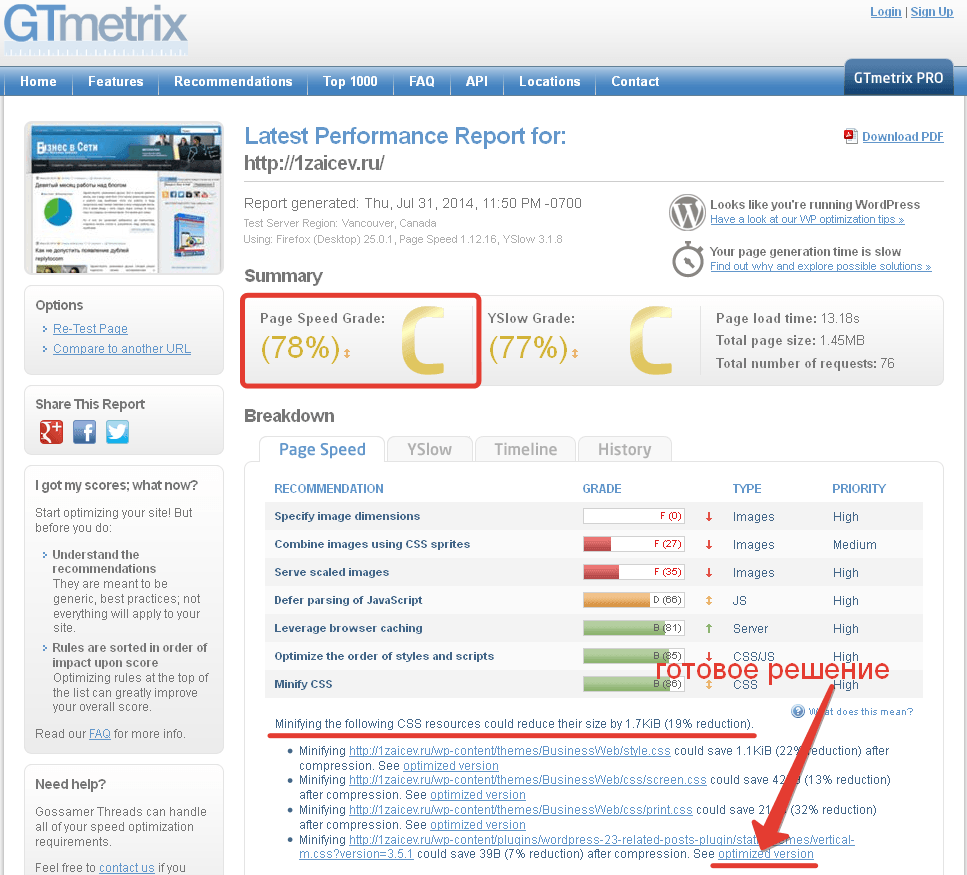967x875 pixels.
Task: Expand the Leverage browser caching row
Action: click(348, 628)
